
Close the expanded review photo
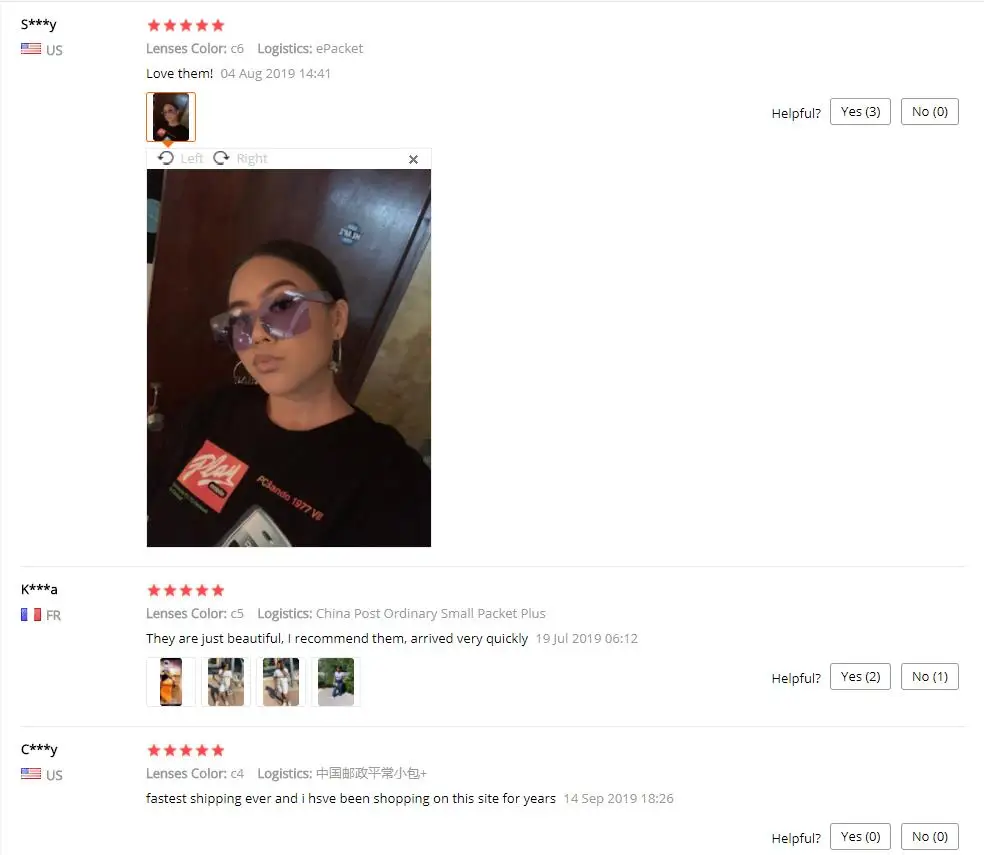413,159
